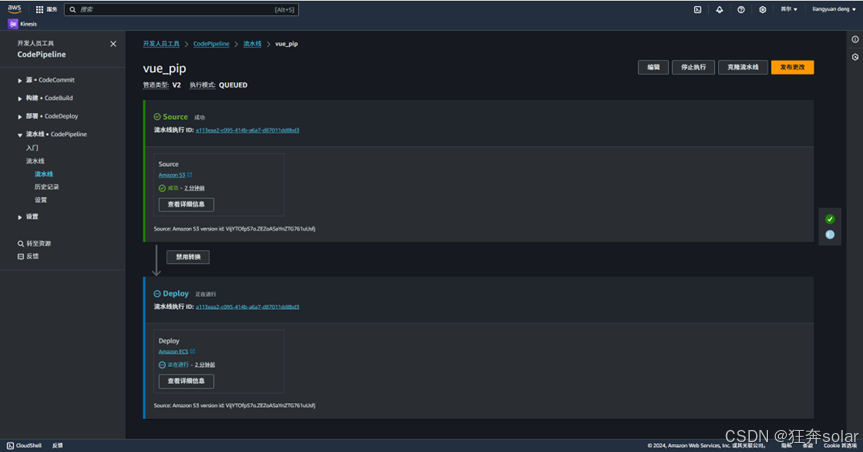863x452 pixels.
Task: Click the 克隆流水线 clone pipeline button
Action: (743, 67)
